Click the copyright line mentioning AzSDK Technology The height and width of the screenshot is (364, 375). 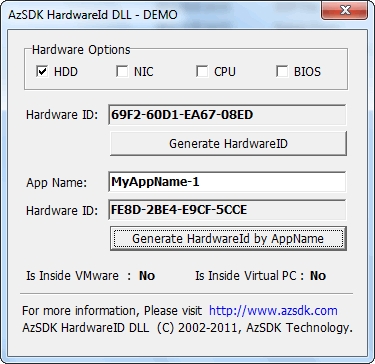click(x=187, y=328)
